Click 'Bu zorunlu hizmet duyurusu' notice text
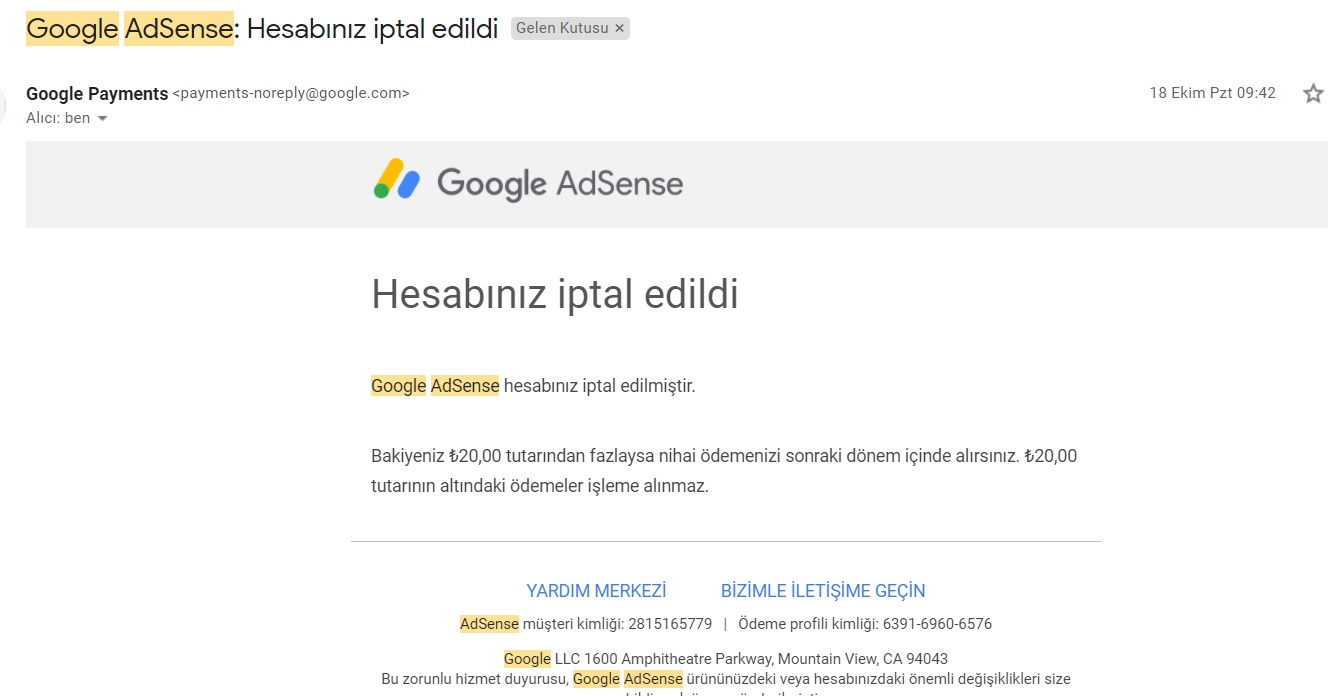The width and height of the screenshot is (1328, 696). point(726,679)
